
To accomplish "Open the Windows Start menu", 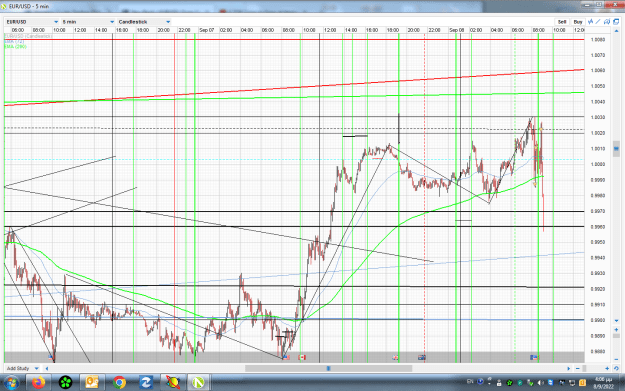I will click(x=11, y=383).
